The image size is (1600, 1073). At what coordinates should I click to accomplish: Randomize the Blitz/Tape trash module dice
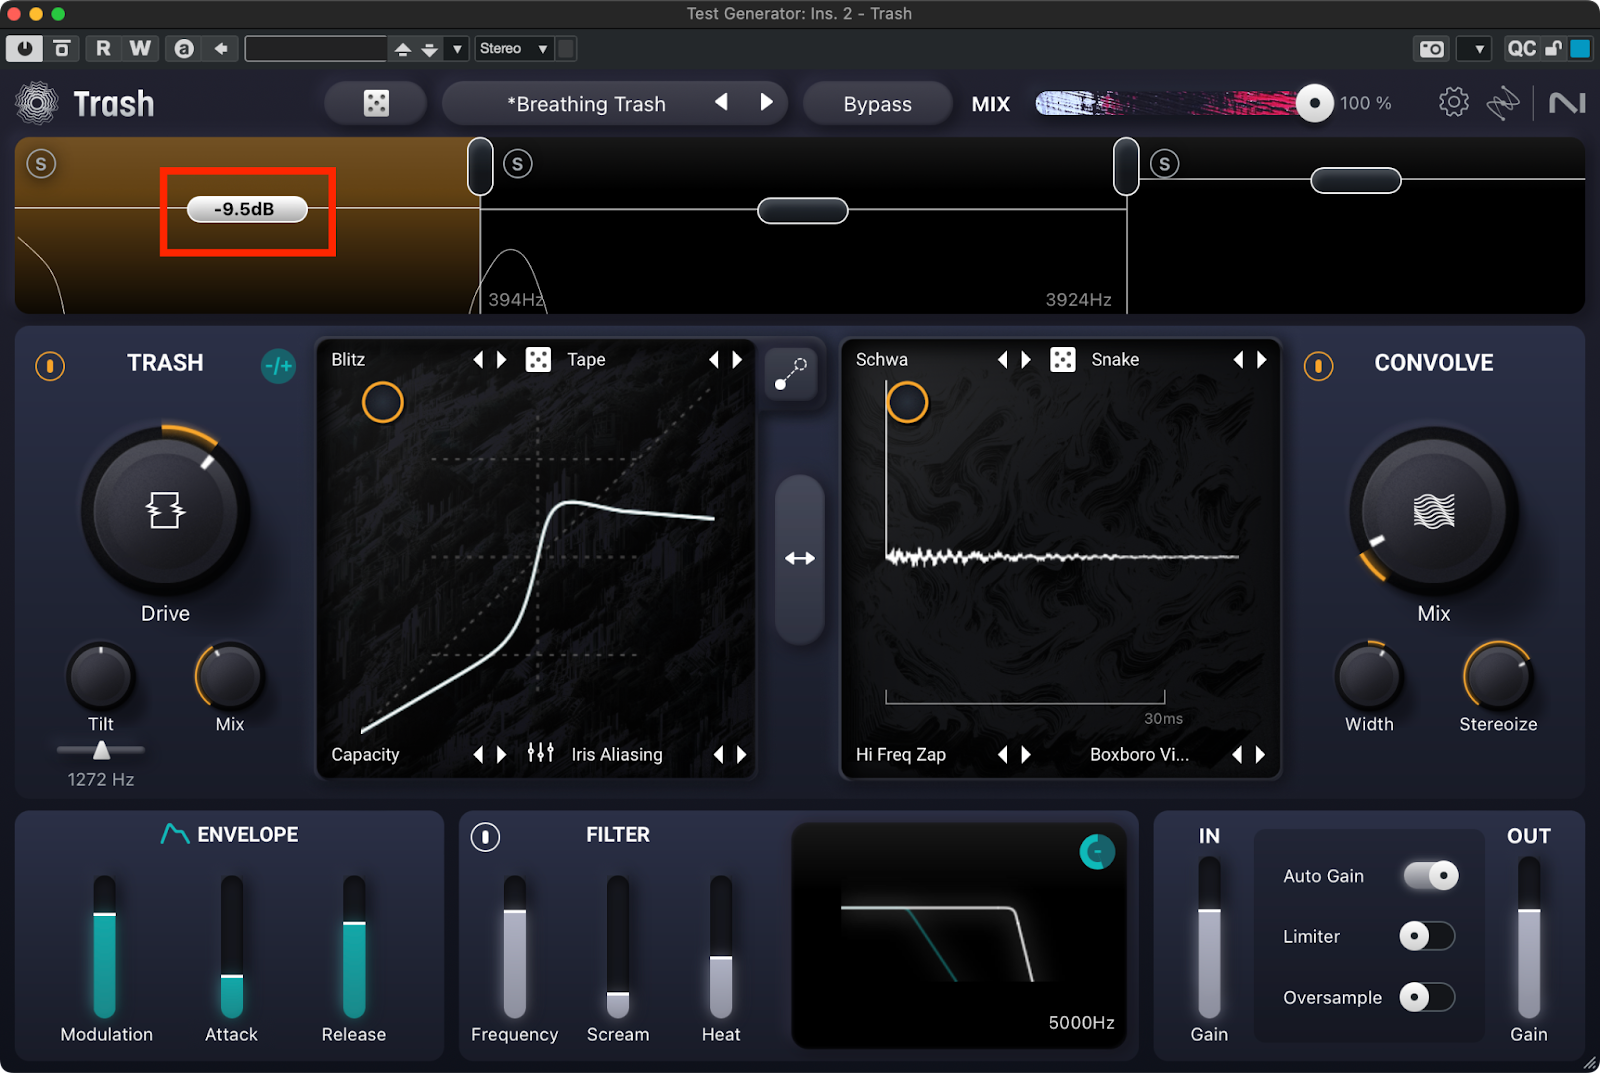point(538,360)
